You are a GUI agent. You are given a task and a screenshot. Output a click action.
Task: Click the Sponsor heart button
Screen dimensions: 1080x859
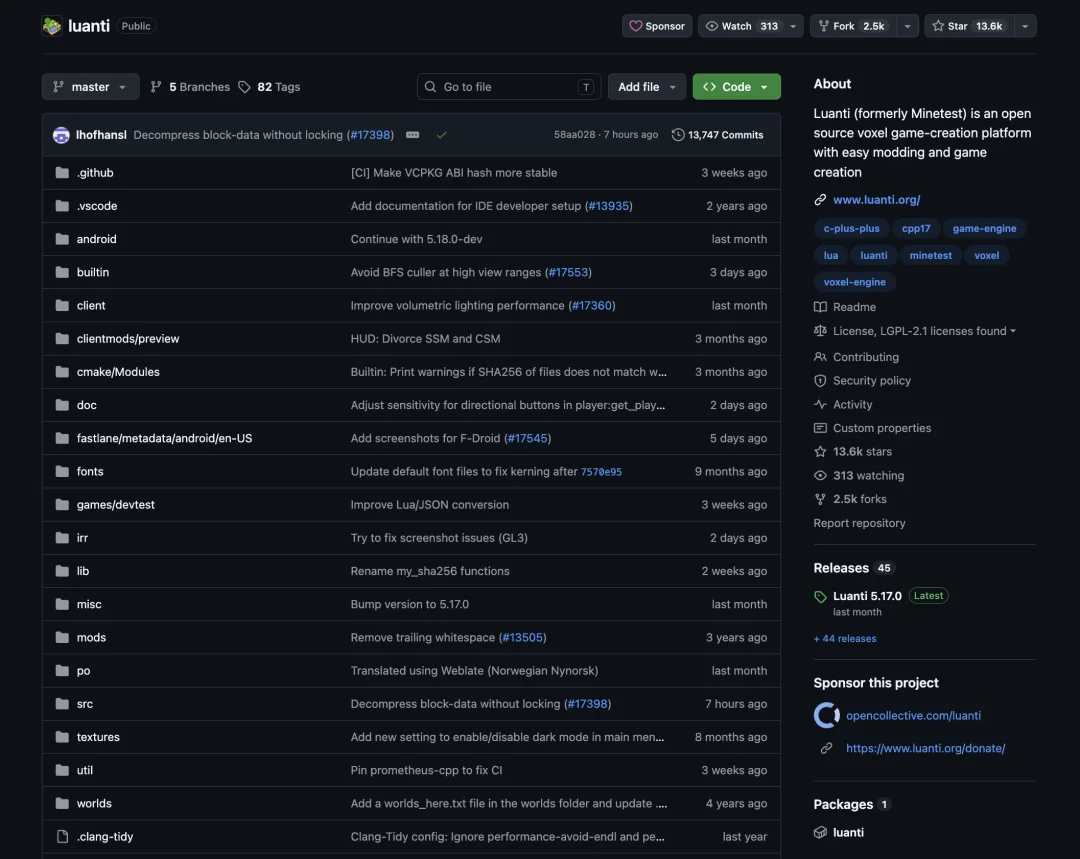click(657, 26)
